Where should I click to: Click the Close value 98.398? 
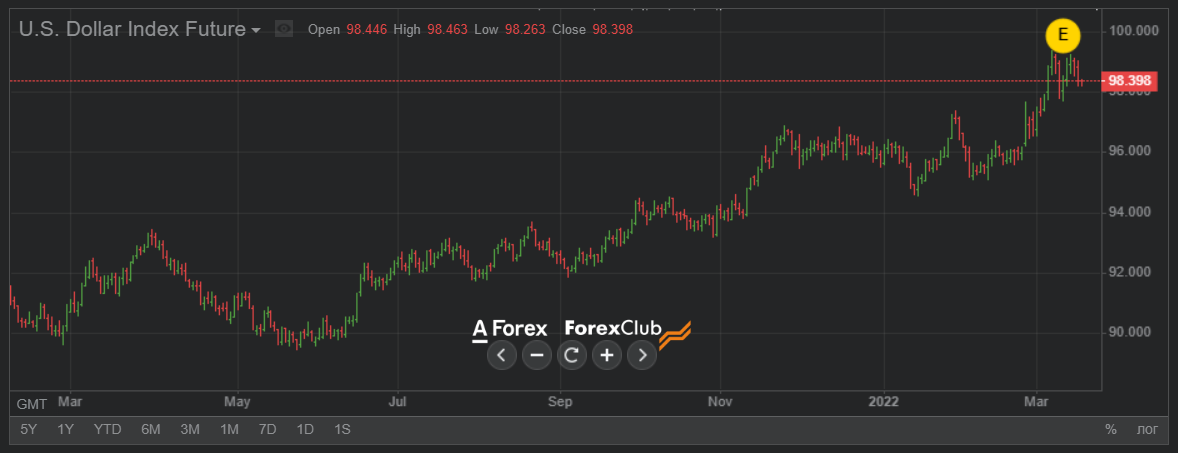coord(612,30)
